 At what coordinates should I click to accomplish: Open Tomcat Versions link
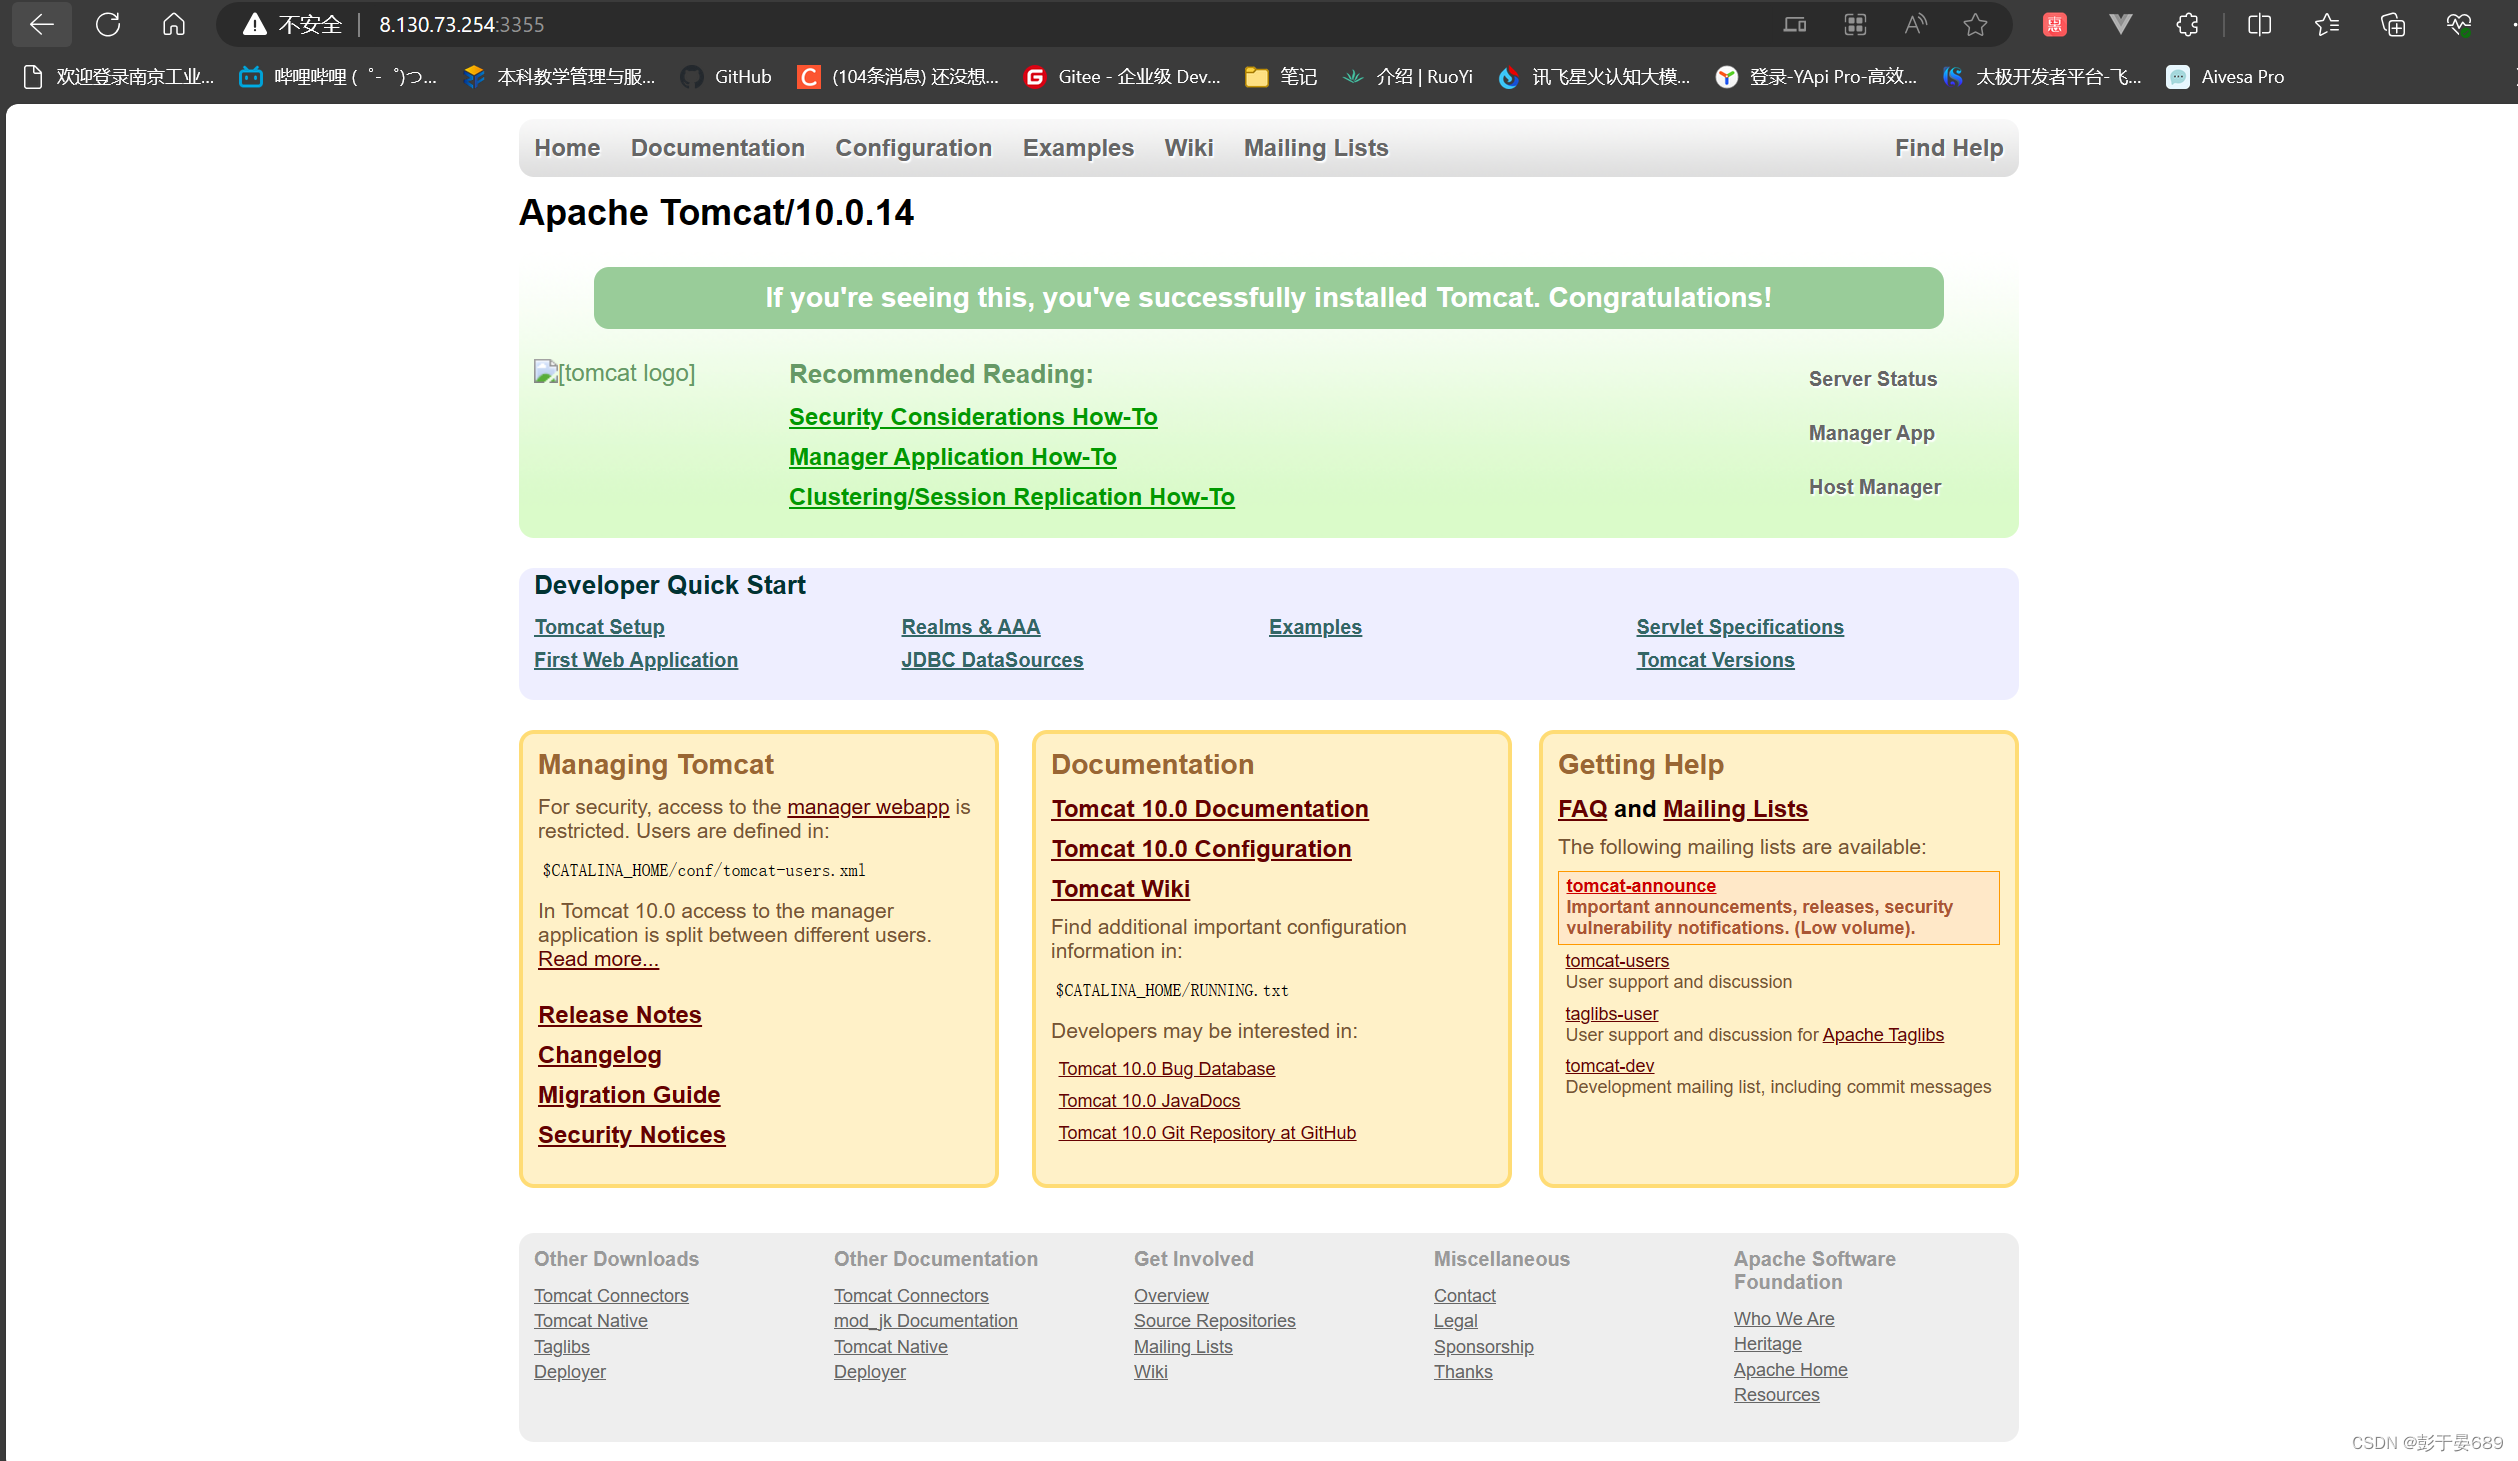1715,660
